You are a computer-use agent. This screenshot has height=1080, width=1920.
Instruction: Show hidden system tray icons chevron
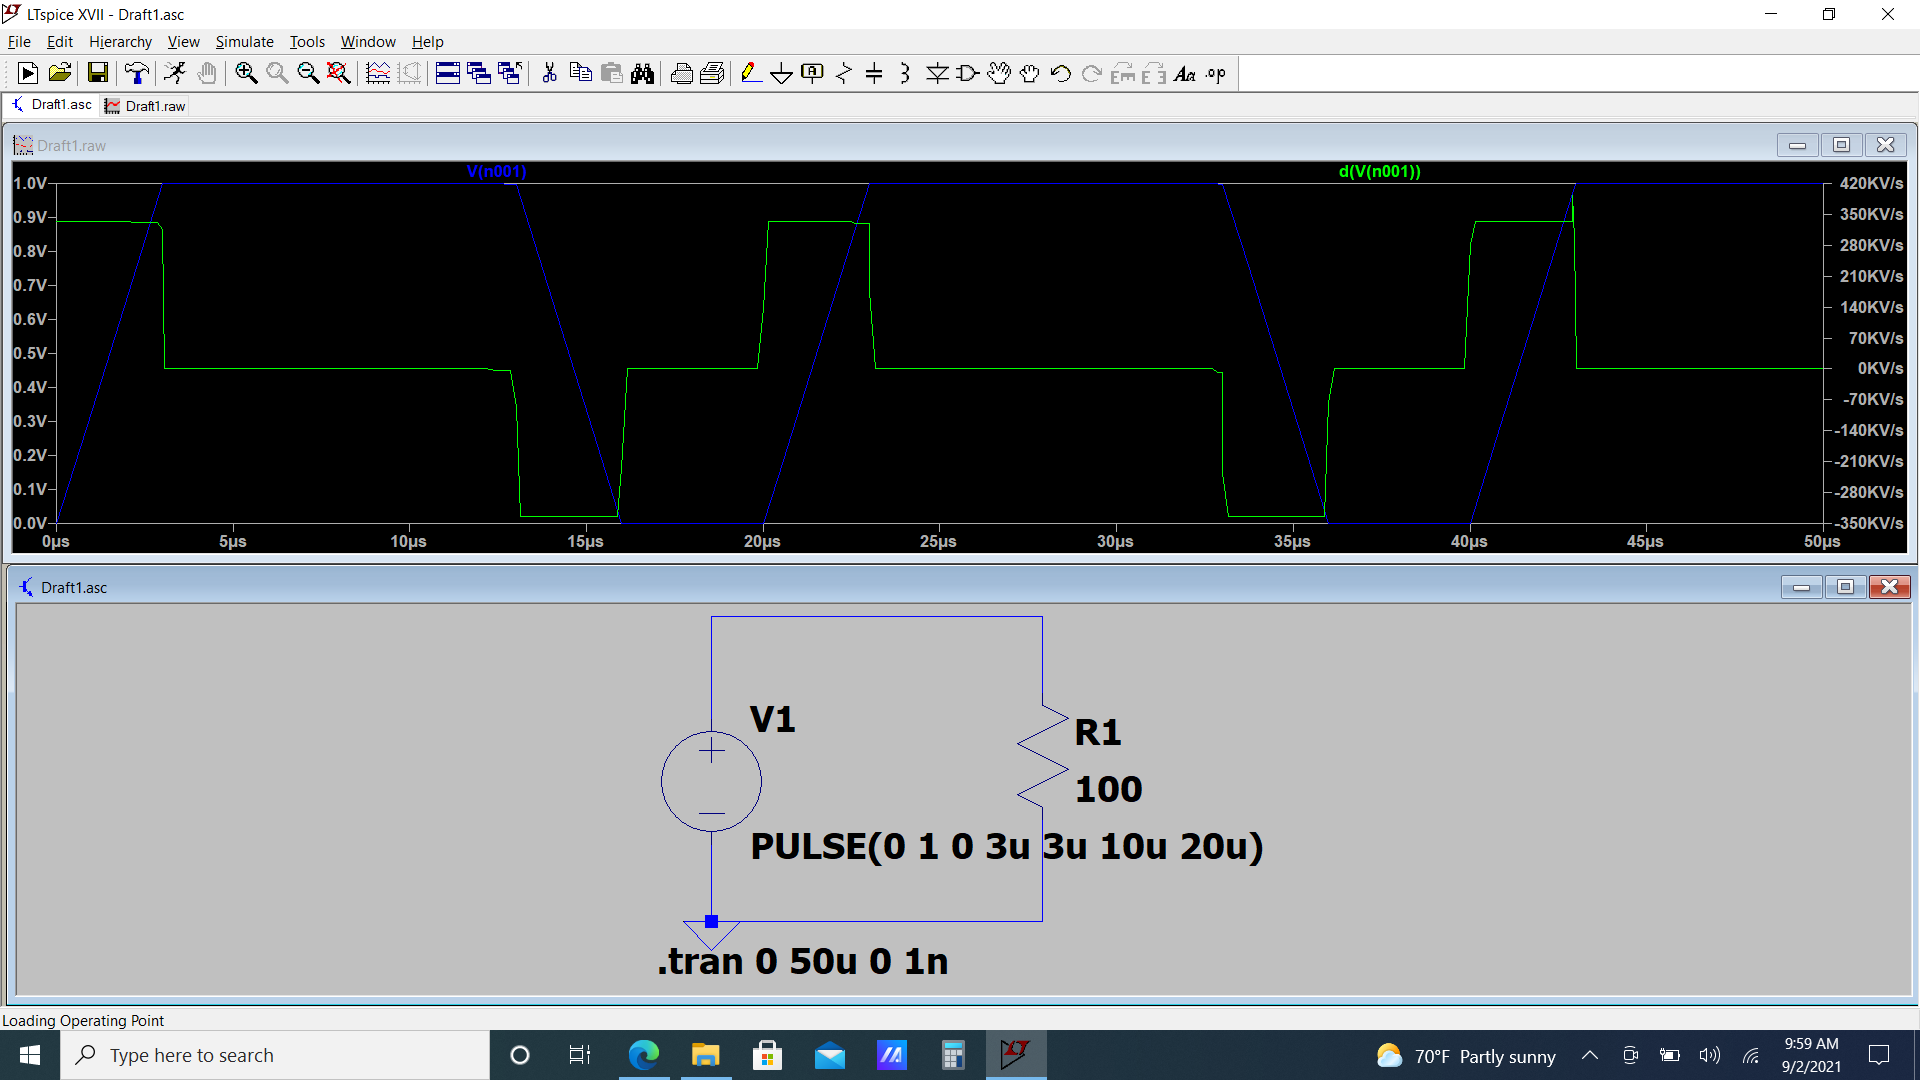[1590, 1055]
